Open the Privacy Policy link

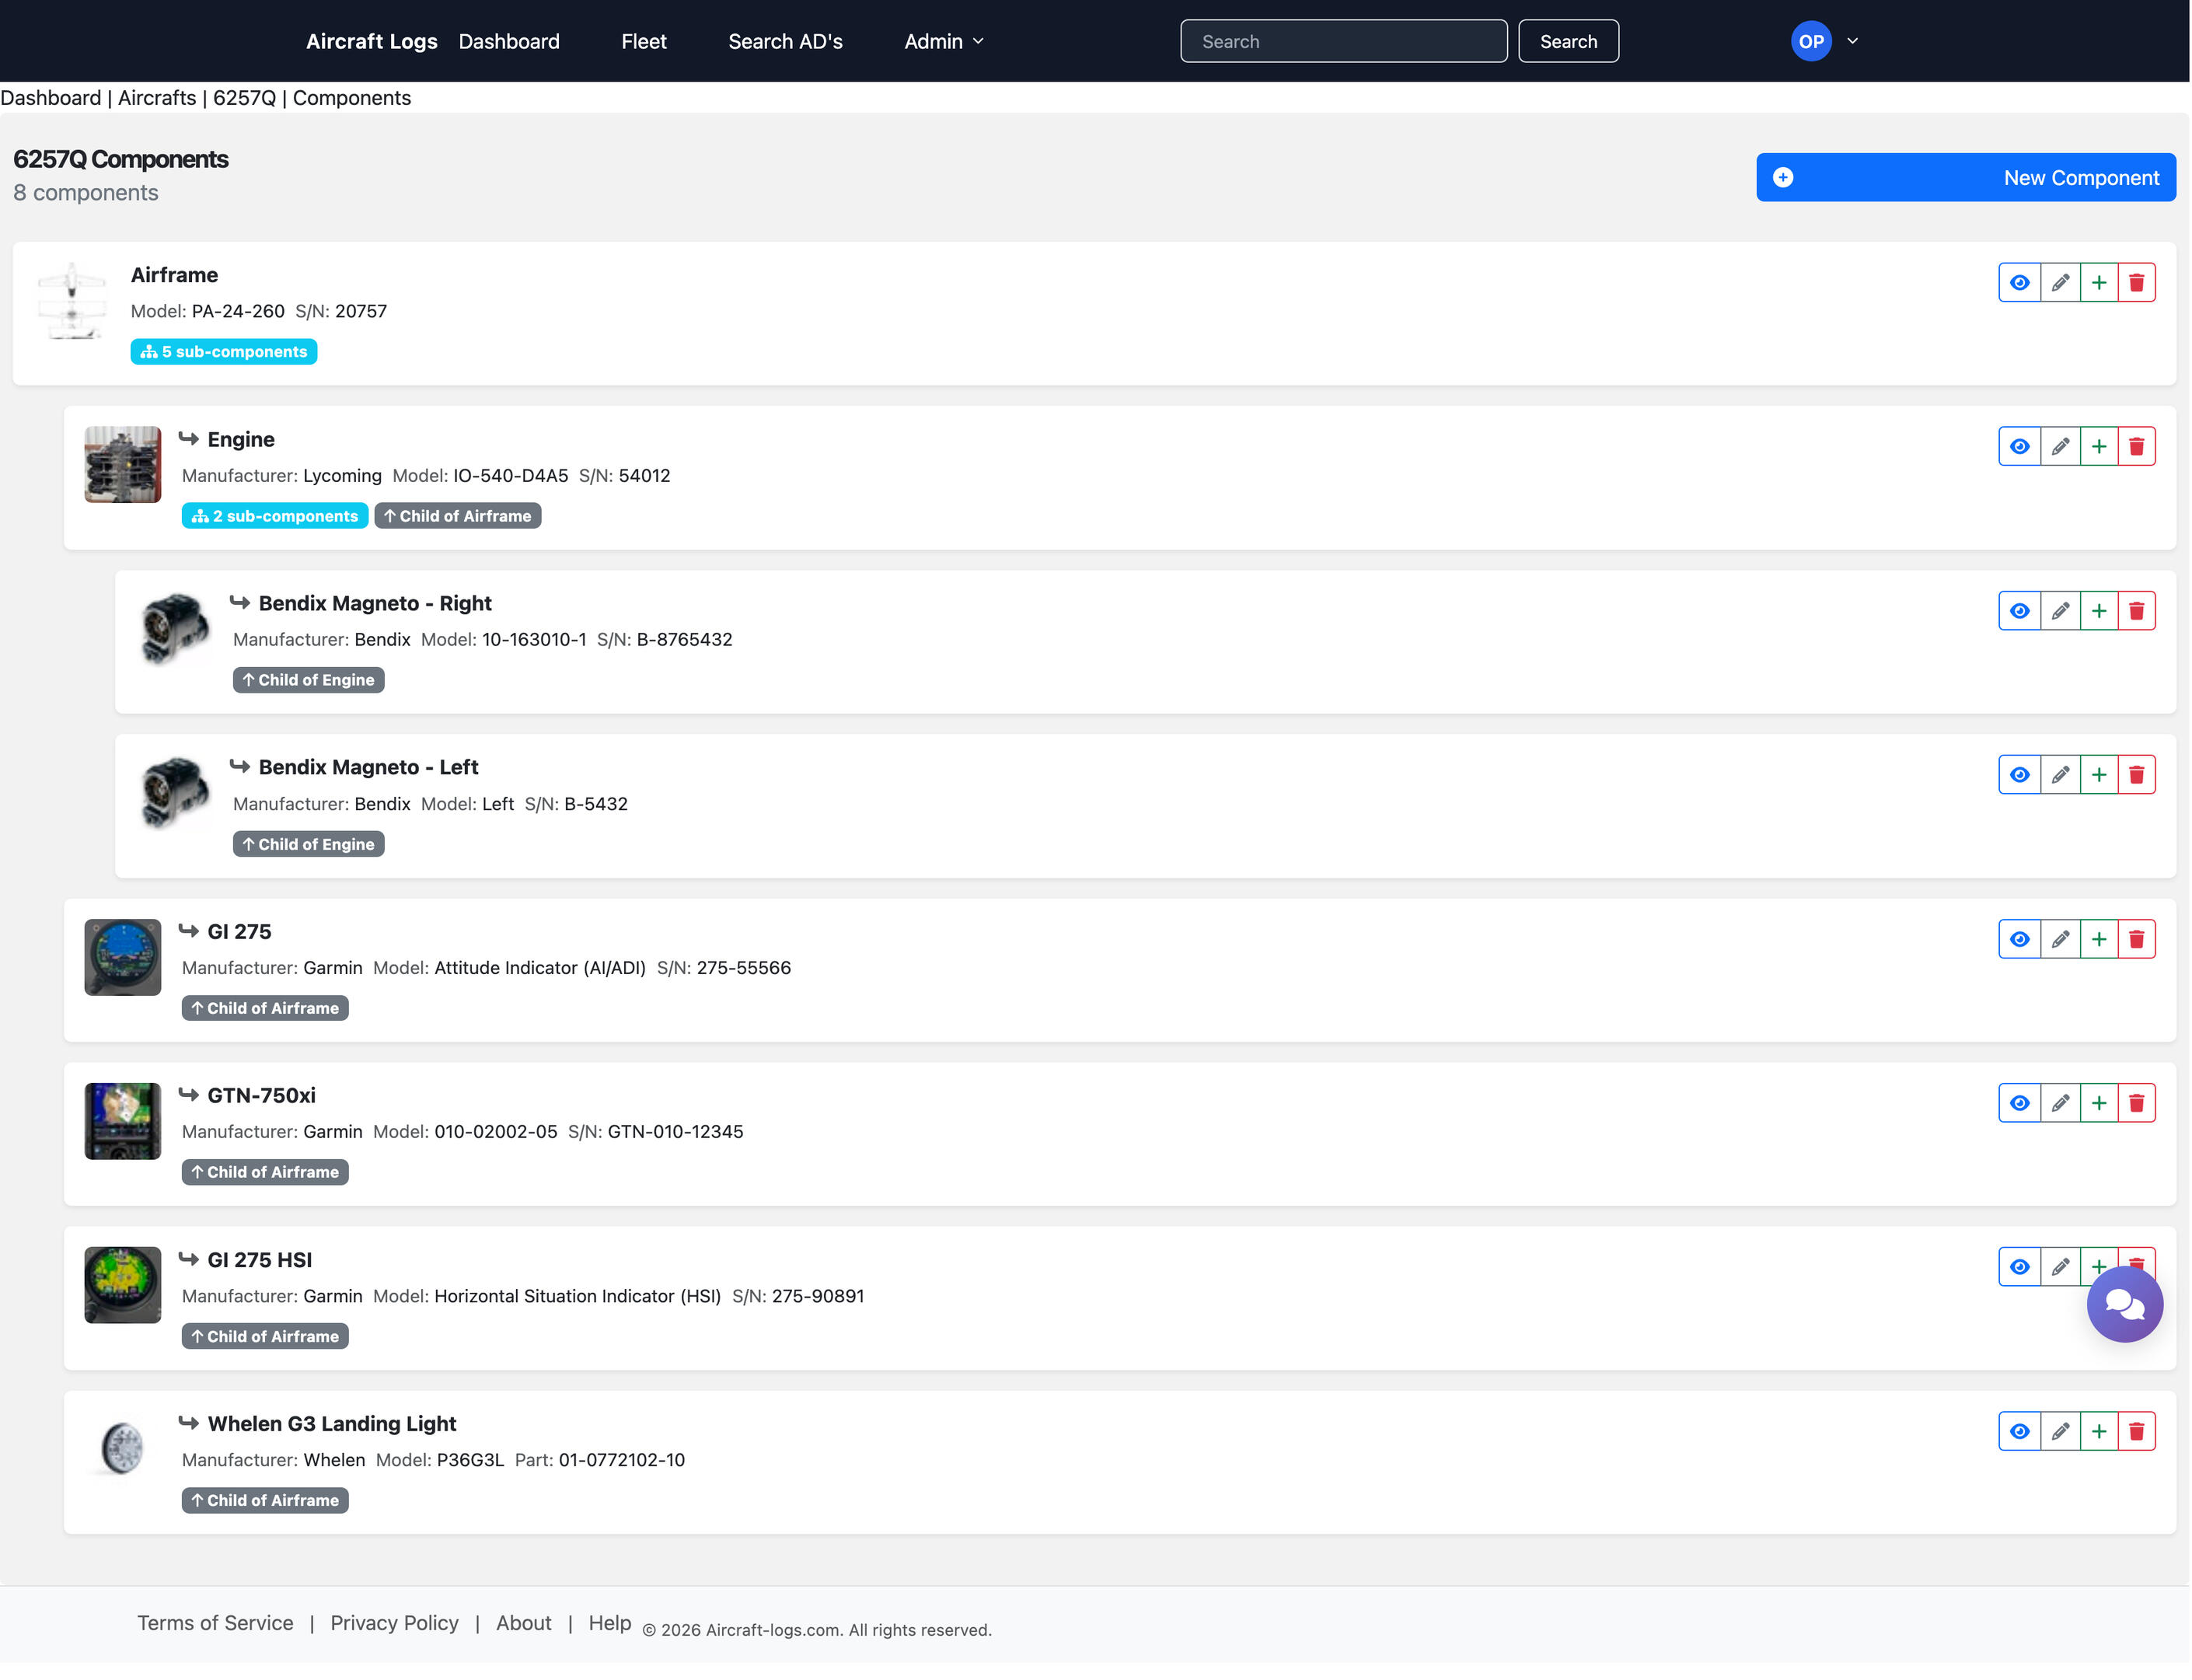pyautogui.click(x=394, y=1624)
